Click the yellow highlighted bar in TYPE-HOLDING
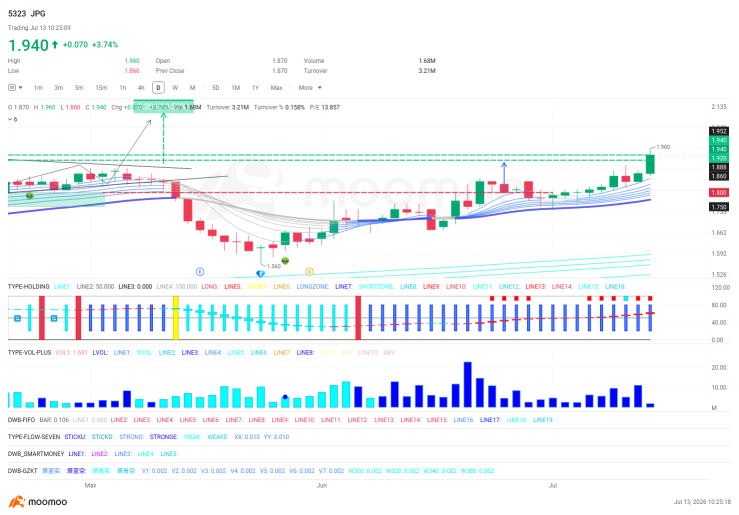 (x=176, y=318)
